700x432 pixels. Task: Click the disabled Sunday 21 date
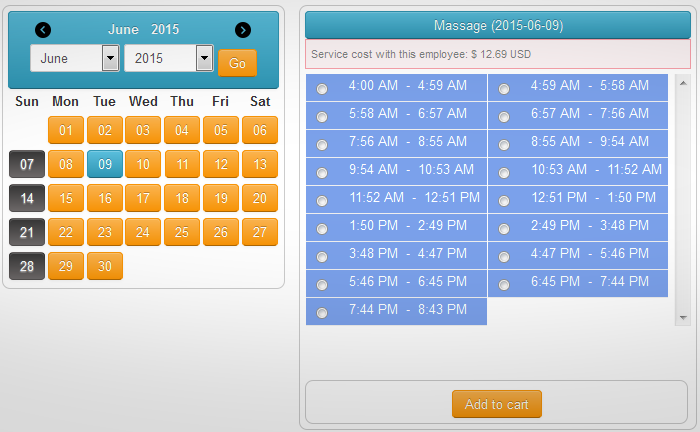click(27, 232)
